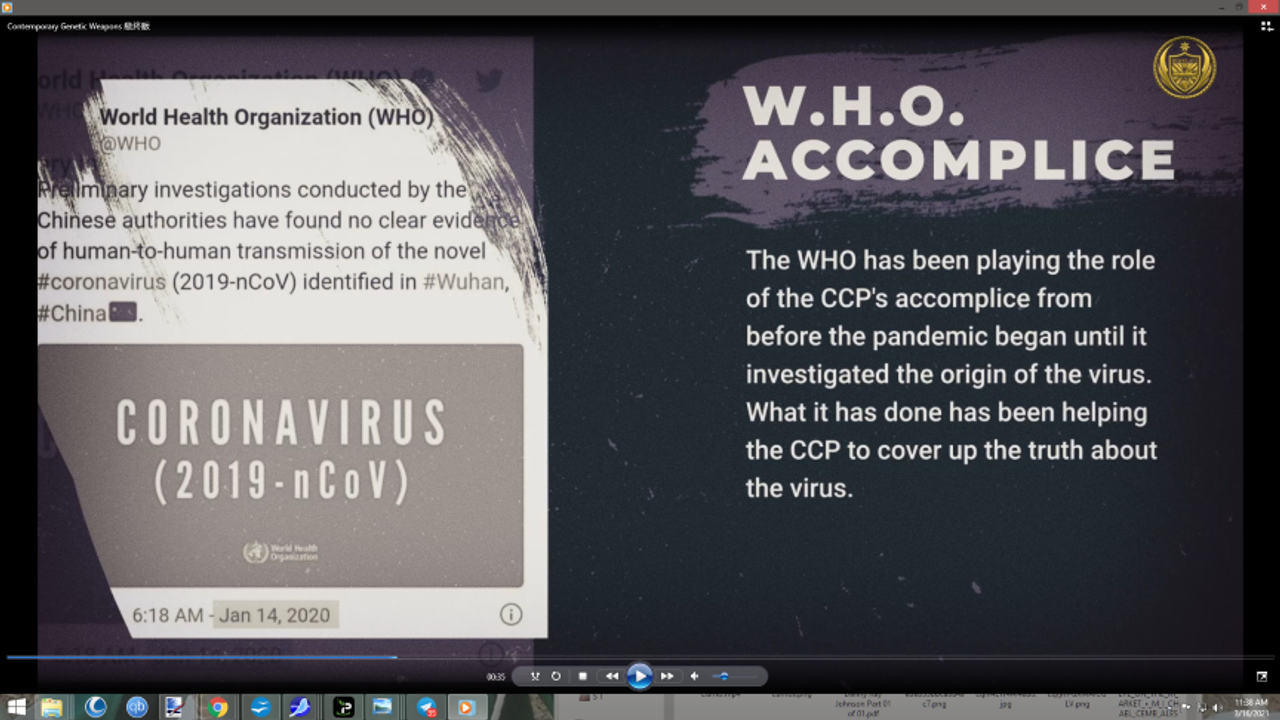The image size is (1280, 720).
Task: Open File Explorer from the taskbar
Action: [52, 707]
